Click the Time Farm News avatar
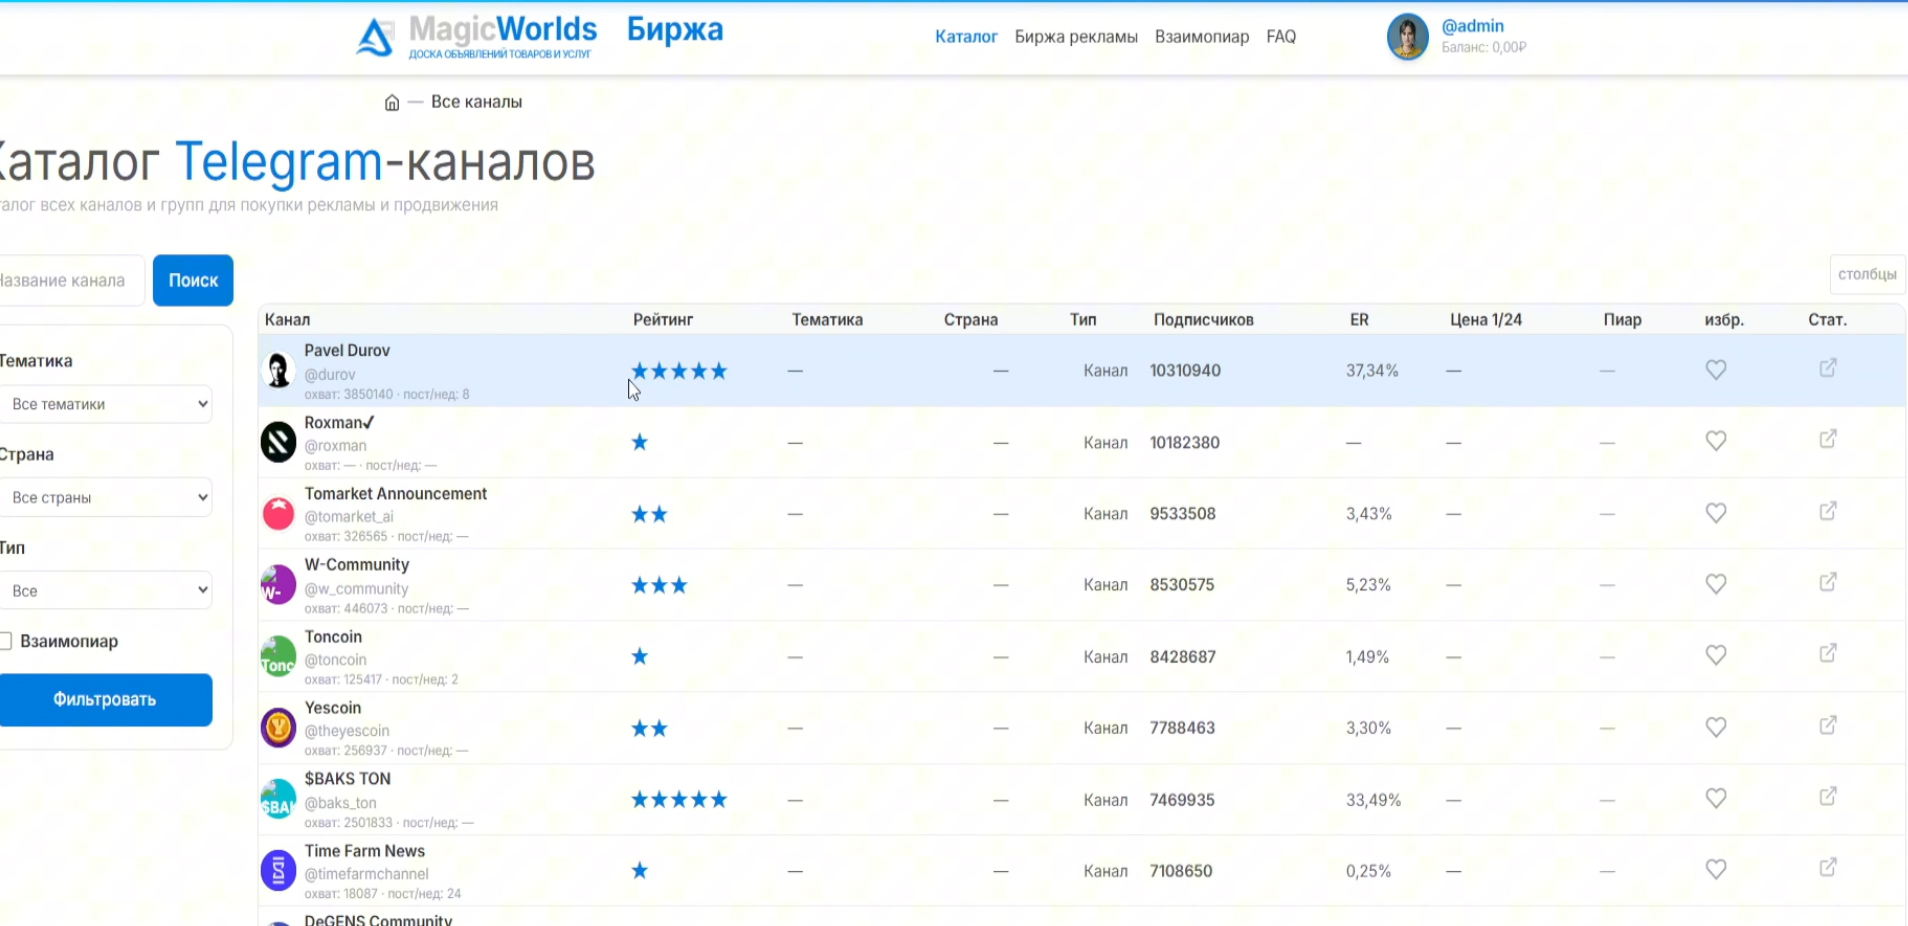This screenshot has width=1908, height=926. 278,870
